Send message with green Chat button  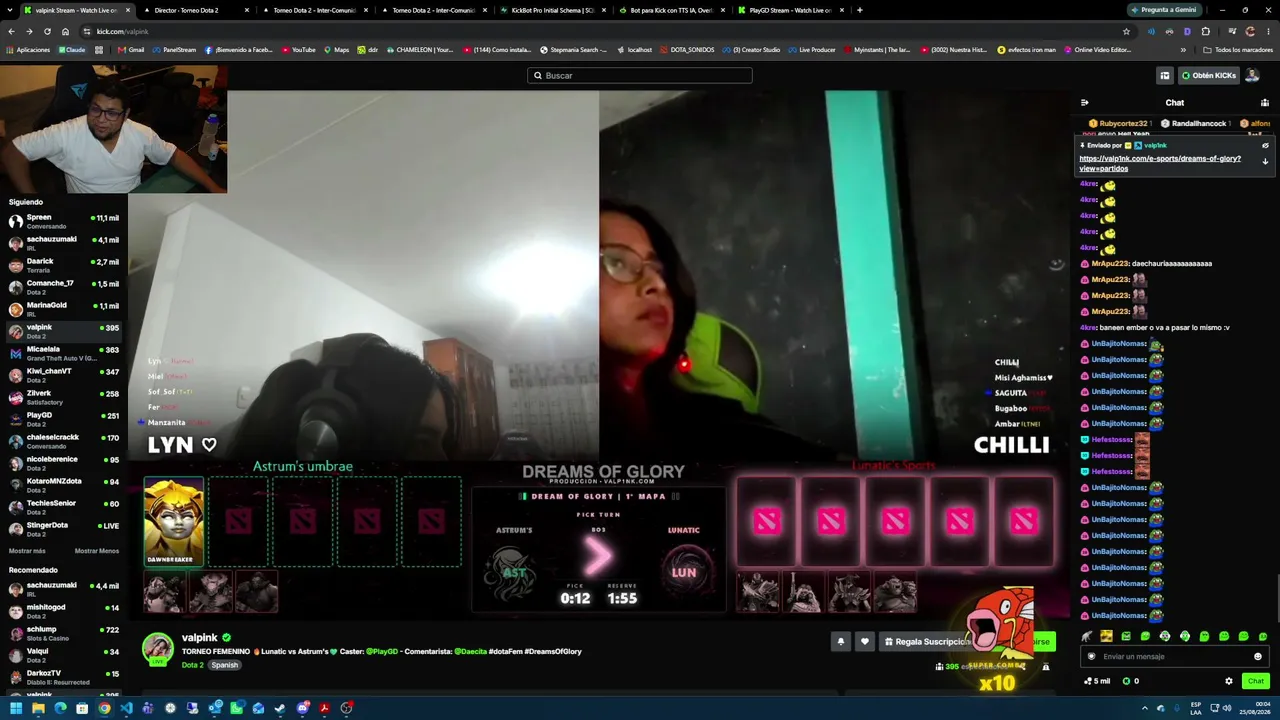click(x=1256, y=681)
